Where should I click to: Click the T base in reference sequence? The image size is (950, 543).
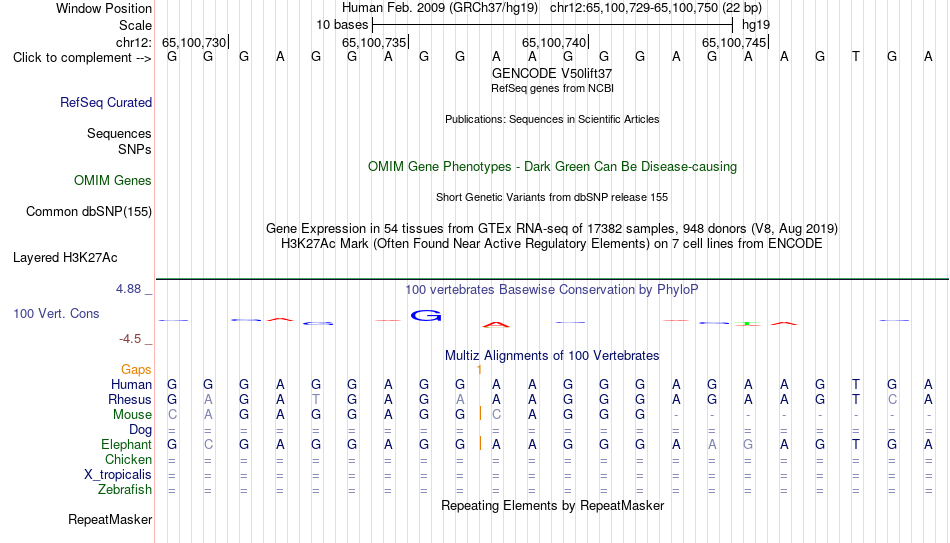click(x=855, y=56)
